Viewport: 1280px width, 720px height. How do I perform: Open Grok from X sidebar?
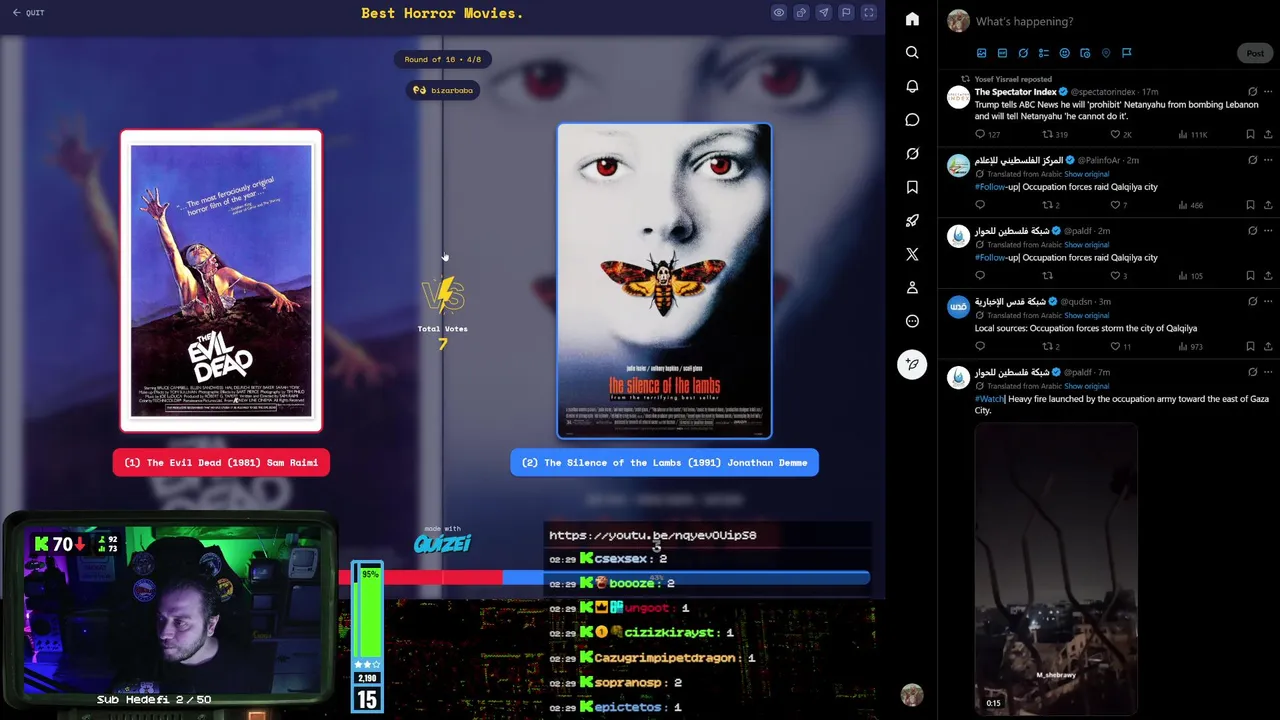click(x=912, y=154)
